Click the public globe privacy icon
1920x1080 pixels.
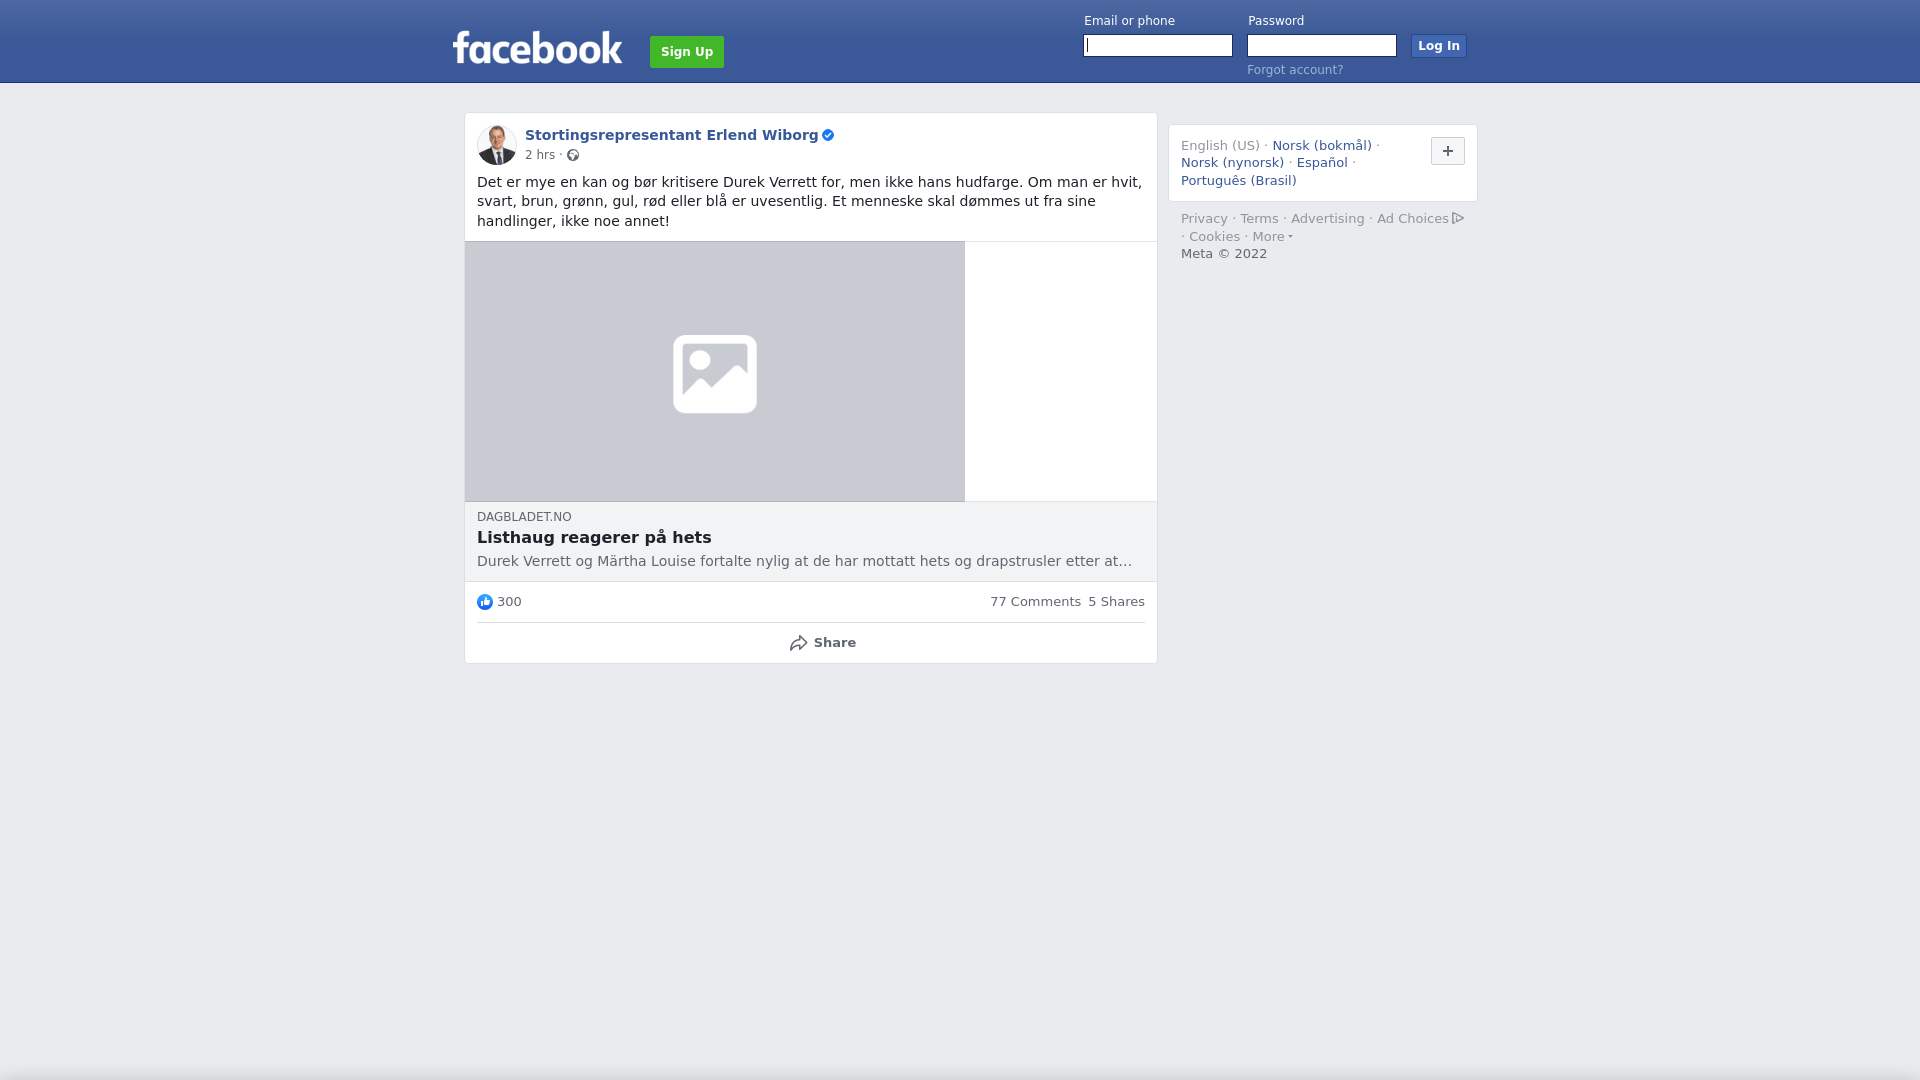coord(573,155)
